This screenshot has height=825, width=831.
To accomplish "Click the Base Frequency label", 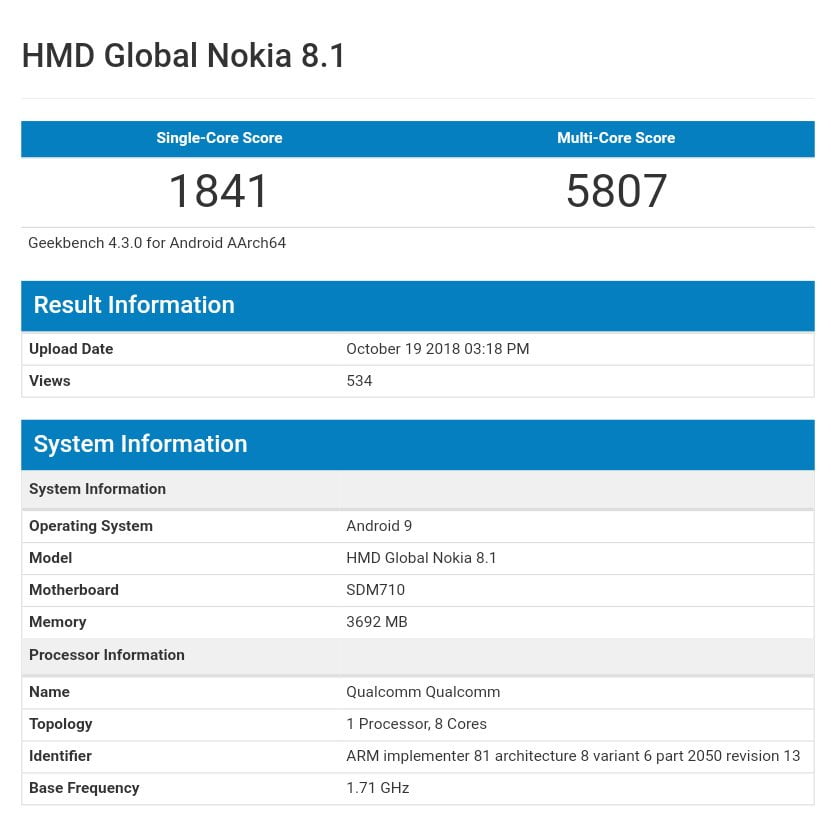I will pyautogui.click(x=84, y=788).
